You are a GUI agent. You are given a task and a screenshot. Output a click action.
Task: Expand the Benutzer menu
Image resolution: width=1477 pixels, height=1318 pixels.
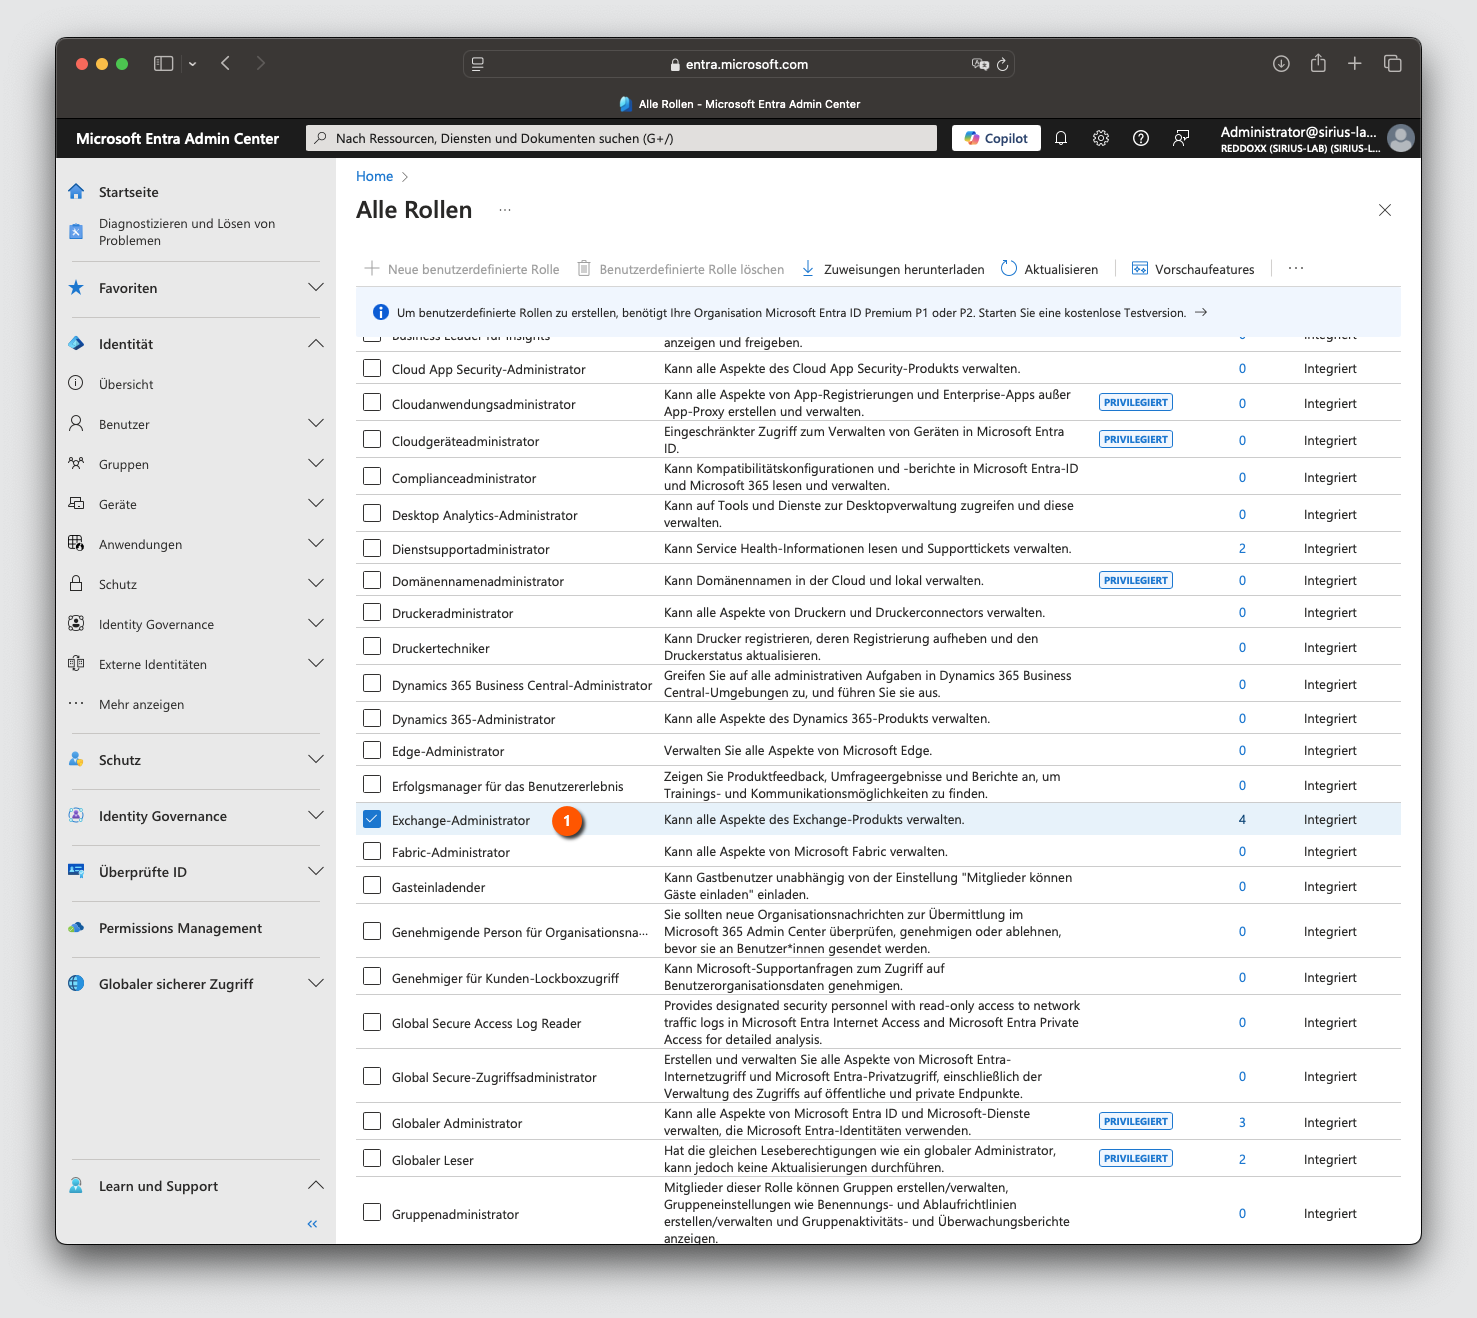point(316,424)
